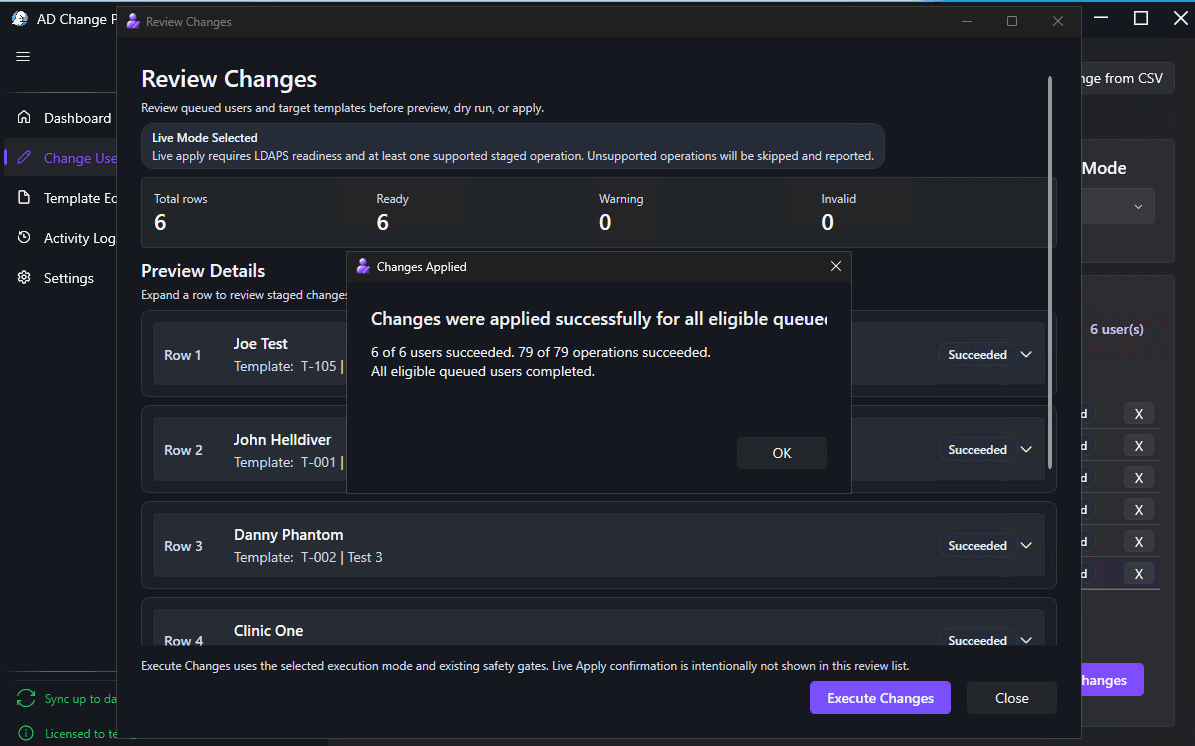Image resolution: width=1195 pixels, height=746 pixels.
Task: Click the scrollbar in Review Changes window
Action: (x=1049, y=272)
